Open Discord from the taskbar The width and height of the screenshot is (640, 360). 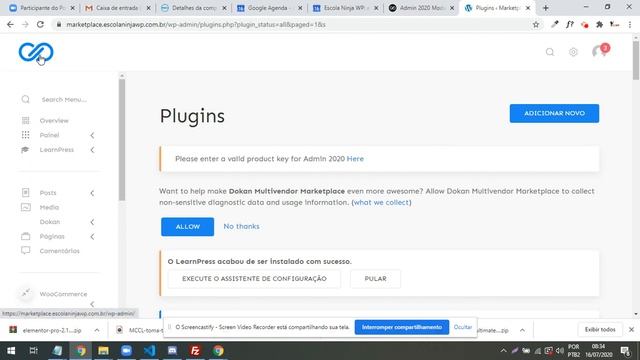coord(172,351)
